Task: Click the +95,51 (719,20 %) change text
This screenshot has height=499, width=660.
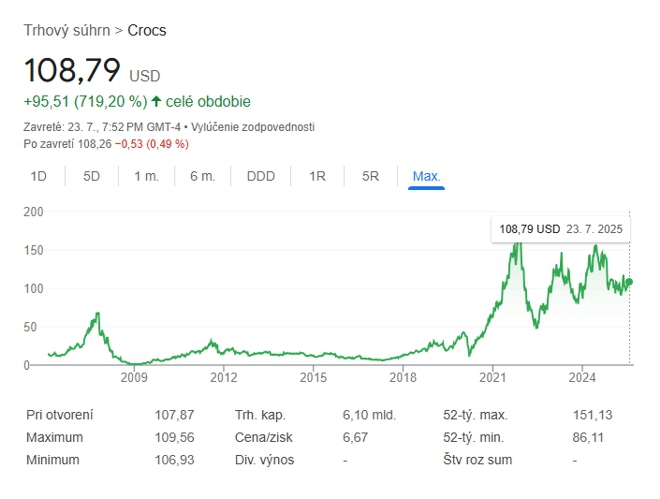Action: click(85, 101)
